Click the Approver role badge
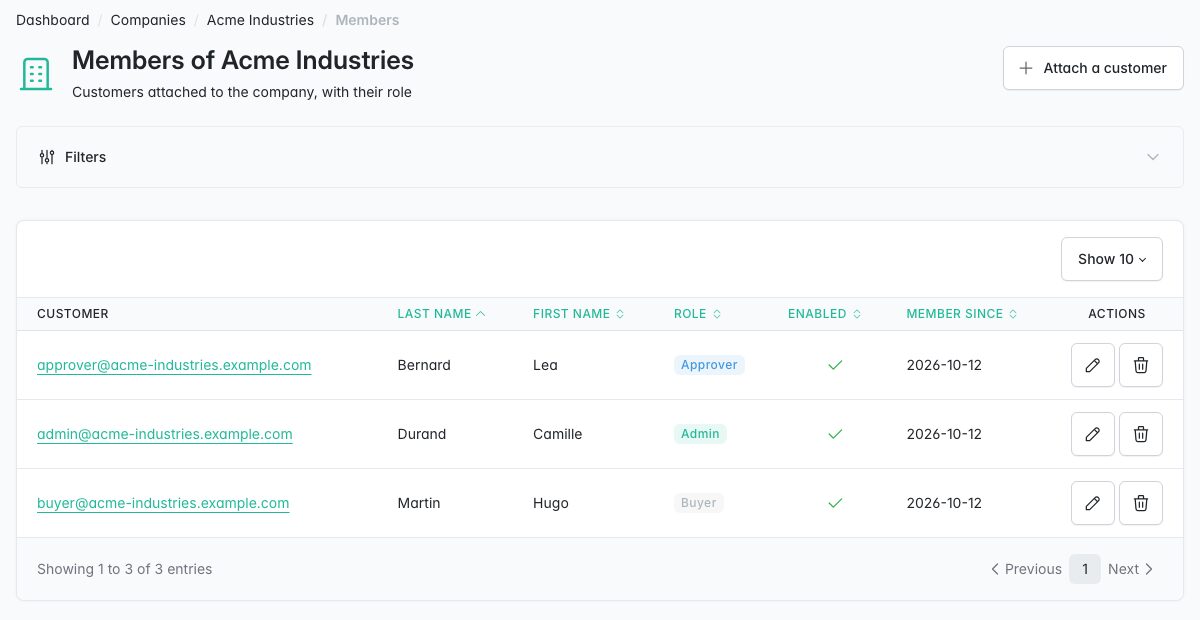 [709, 365]
